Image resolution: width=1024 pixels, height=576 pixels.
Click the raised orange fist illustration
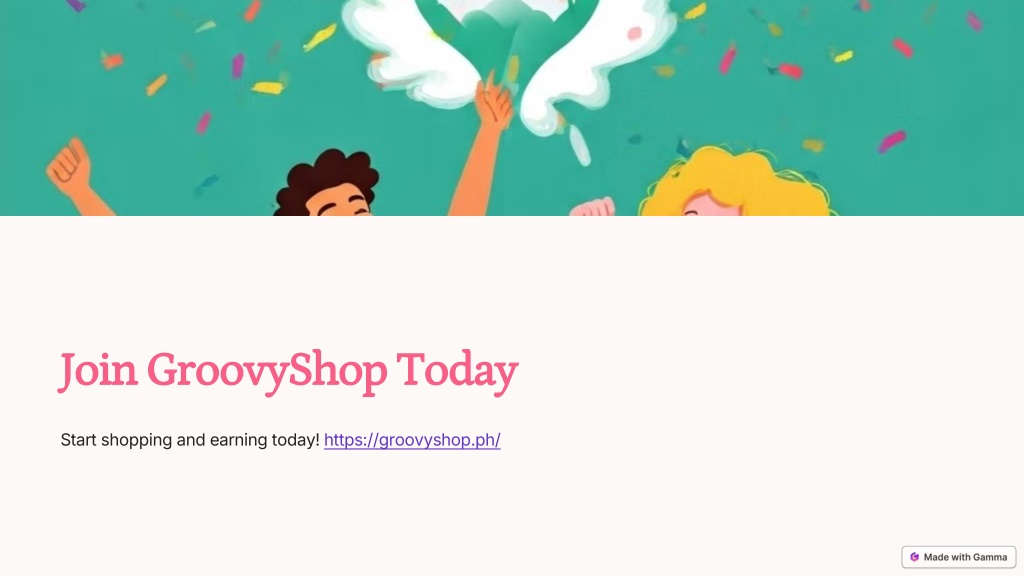(x=70, y=167)
